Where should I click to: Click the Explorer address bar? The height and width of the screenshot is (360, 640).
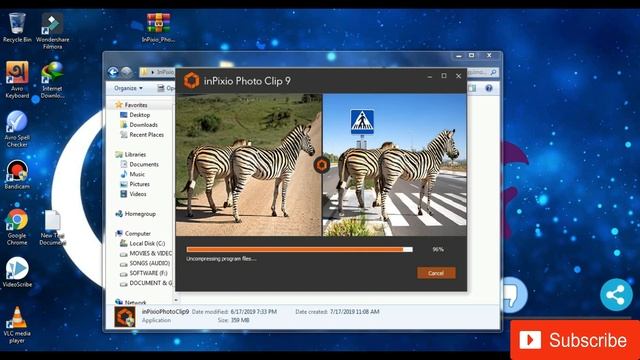pos(157,72)
